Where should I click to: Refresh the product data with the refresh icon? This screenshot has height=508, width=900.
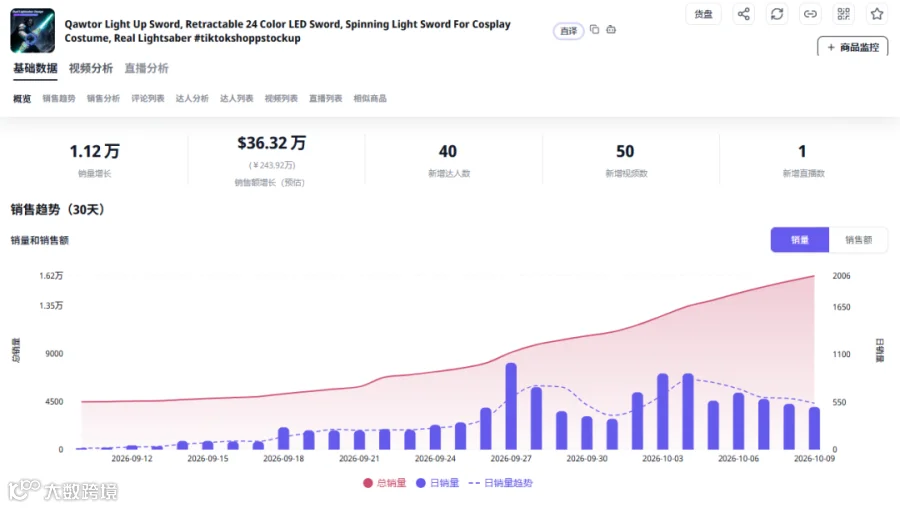coord(777,14)
